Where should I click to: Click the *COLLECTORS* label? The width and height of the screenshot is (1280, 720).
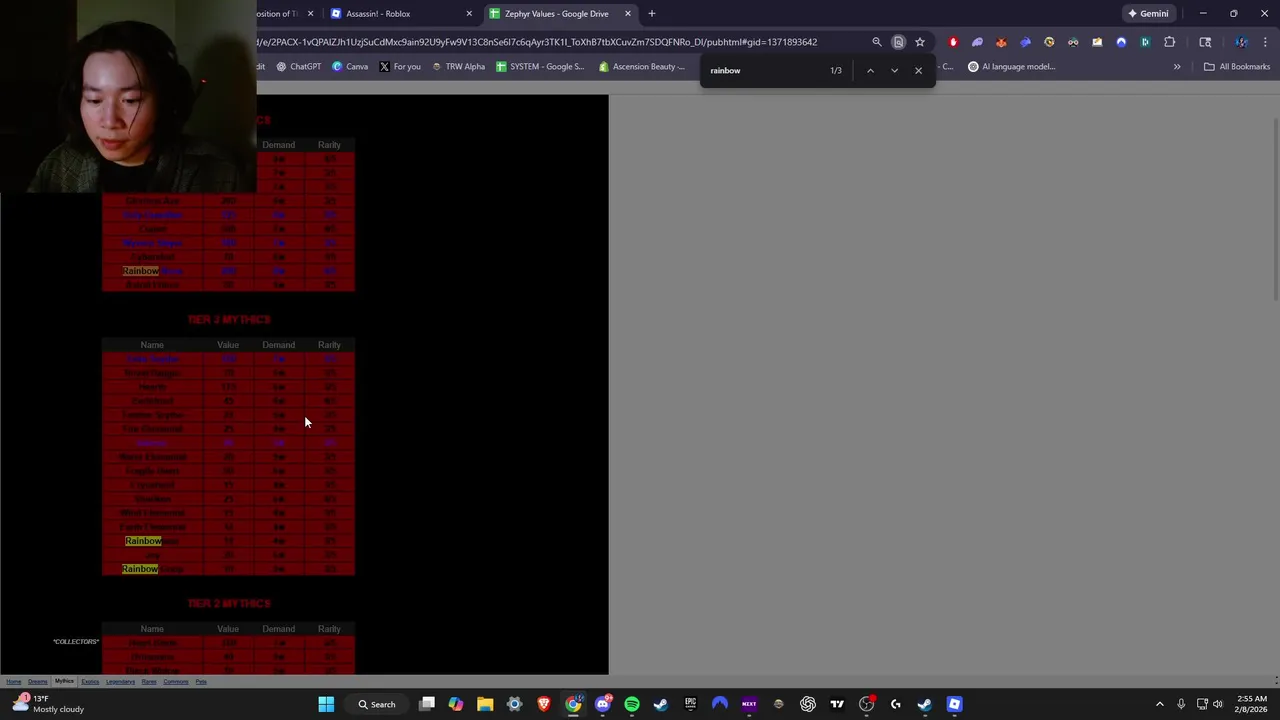[76, 642]
